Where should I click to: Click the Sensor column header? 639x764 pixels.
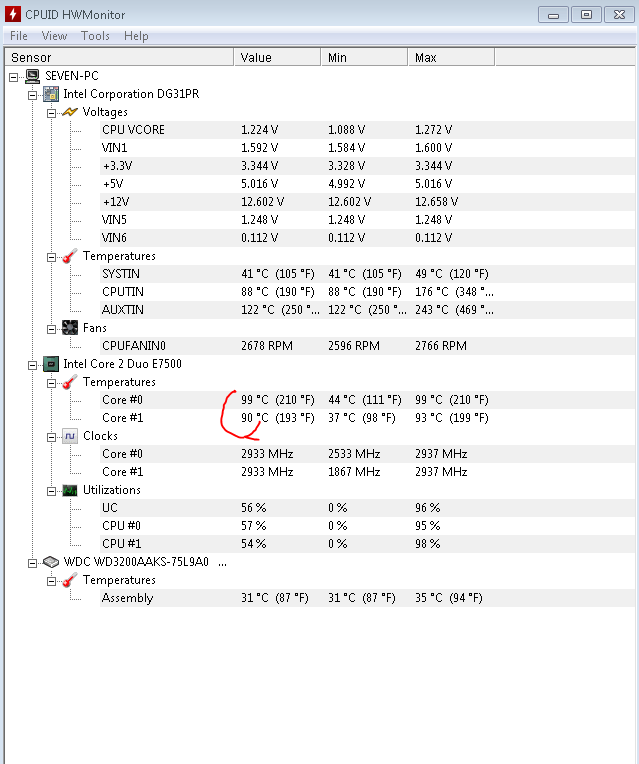coord(119,57)
